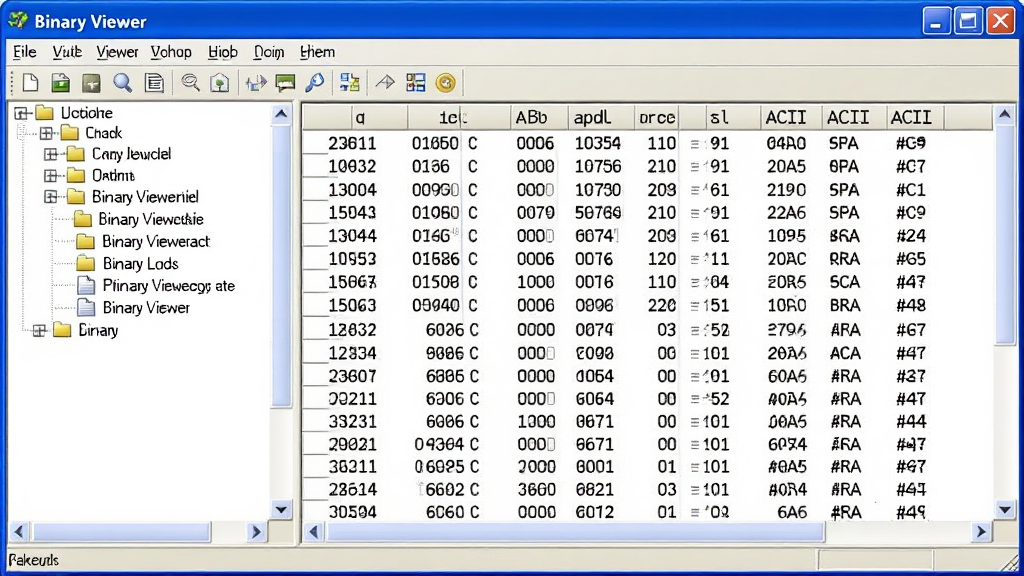Sort by the apdL column header
The image size is (1024, 576).
point(601,118)
